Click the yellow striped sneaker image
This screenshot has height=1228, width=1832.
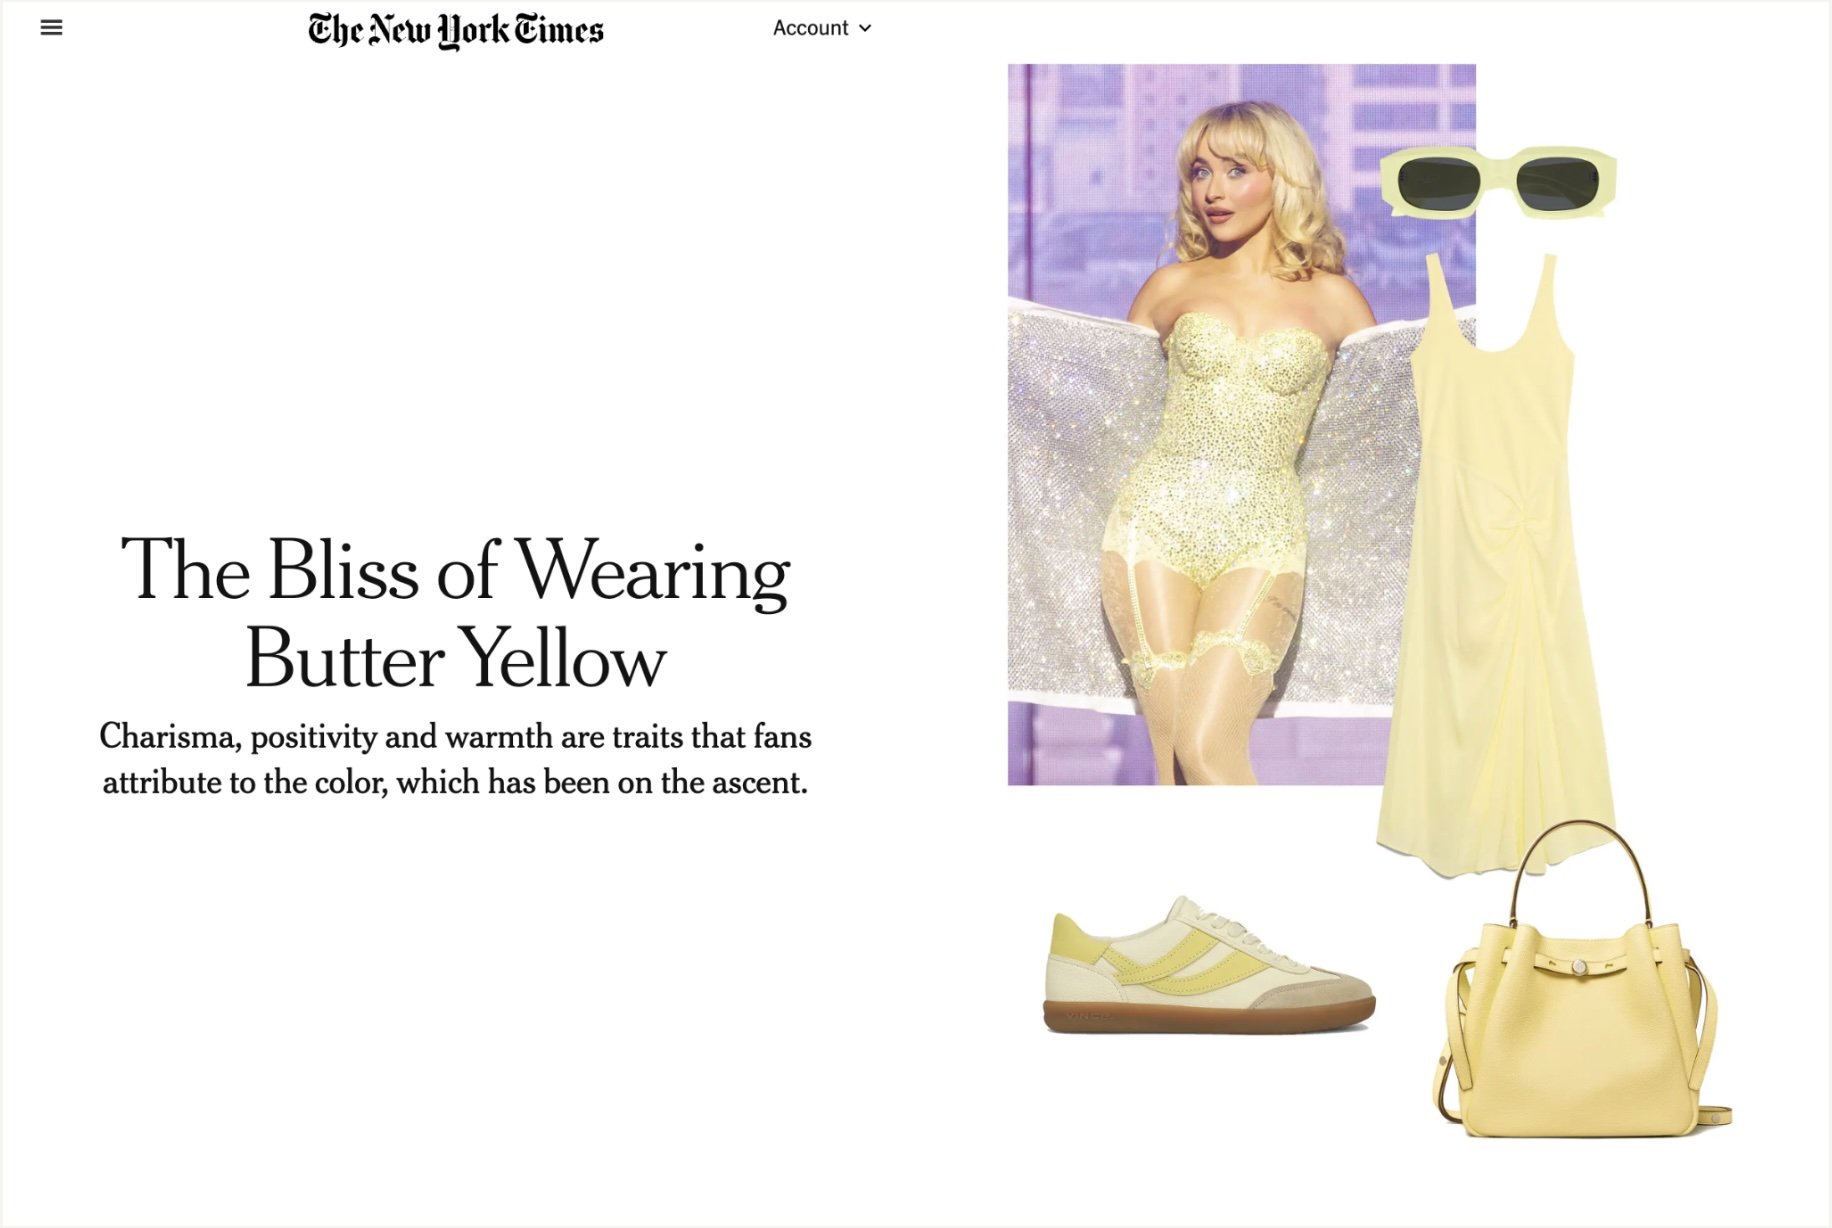pyautogui.click(x=1209, y=966)
